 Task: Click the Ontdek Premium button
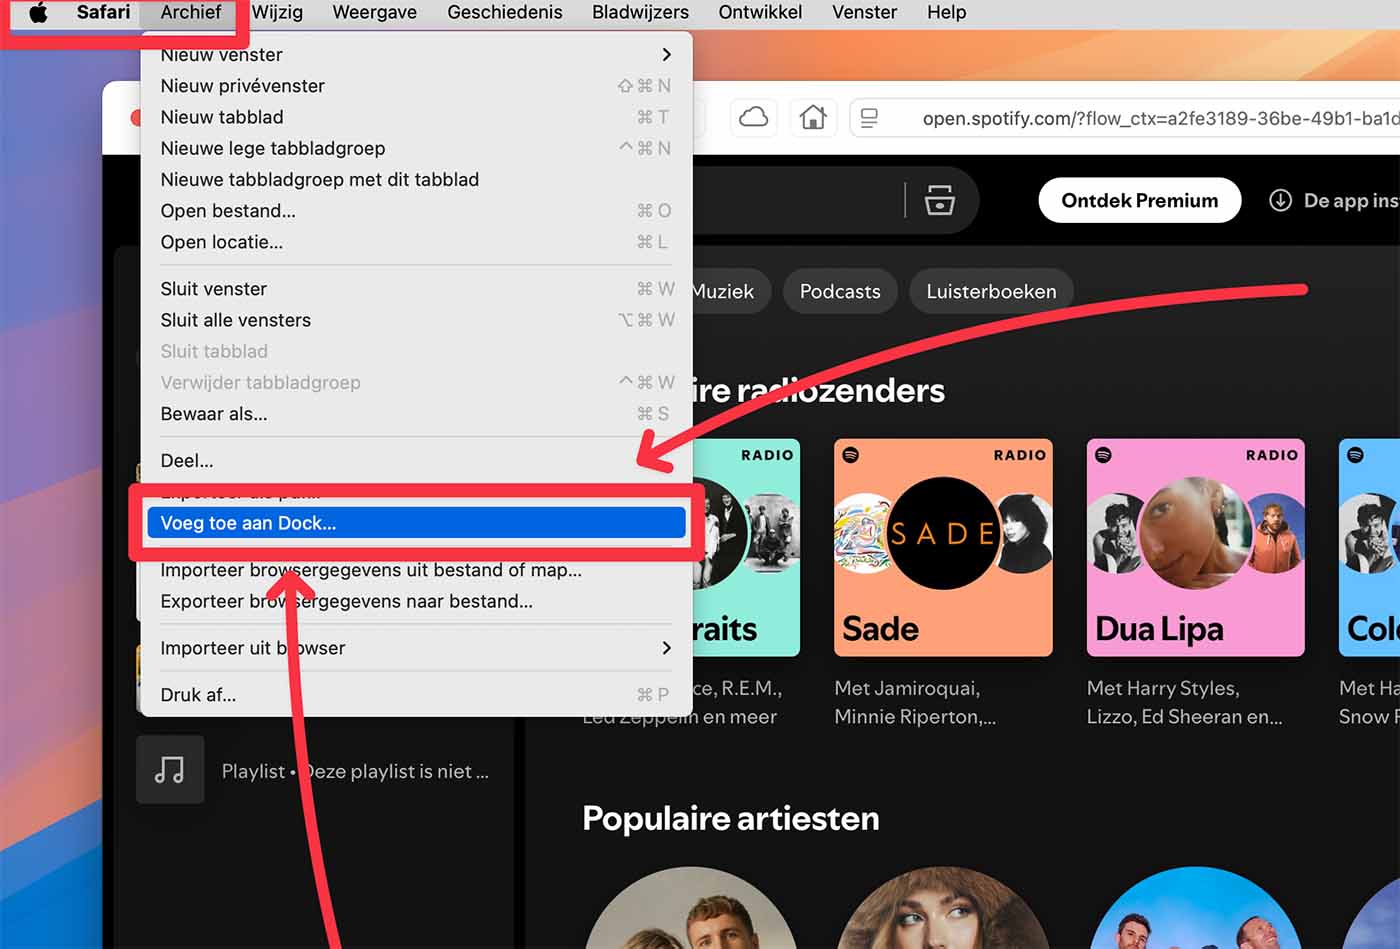point(1140,200)
